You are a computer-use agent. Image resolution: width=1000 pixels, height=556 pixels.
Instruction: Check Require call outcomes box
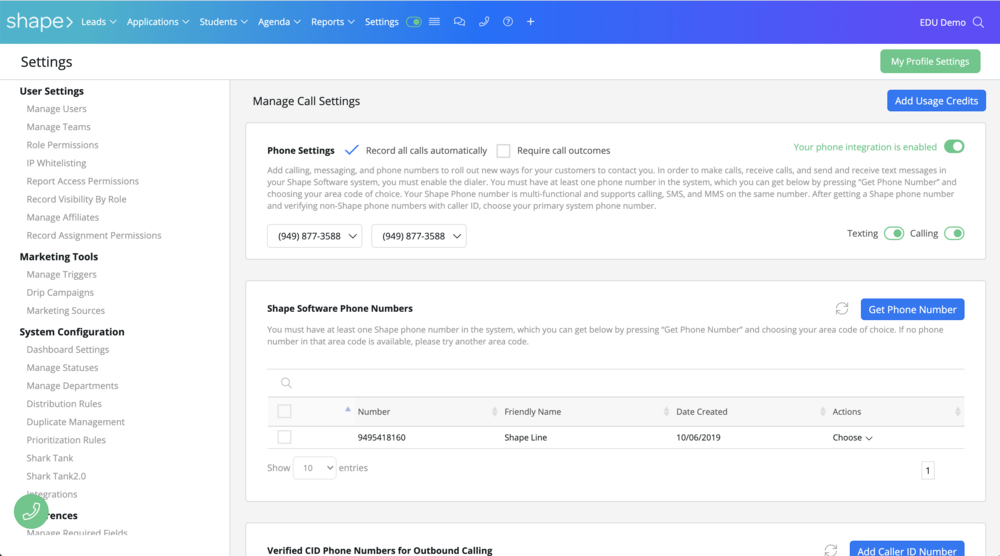[x=503, y=150]
